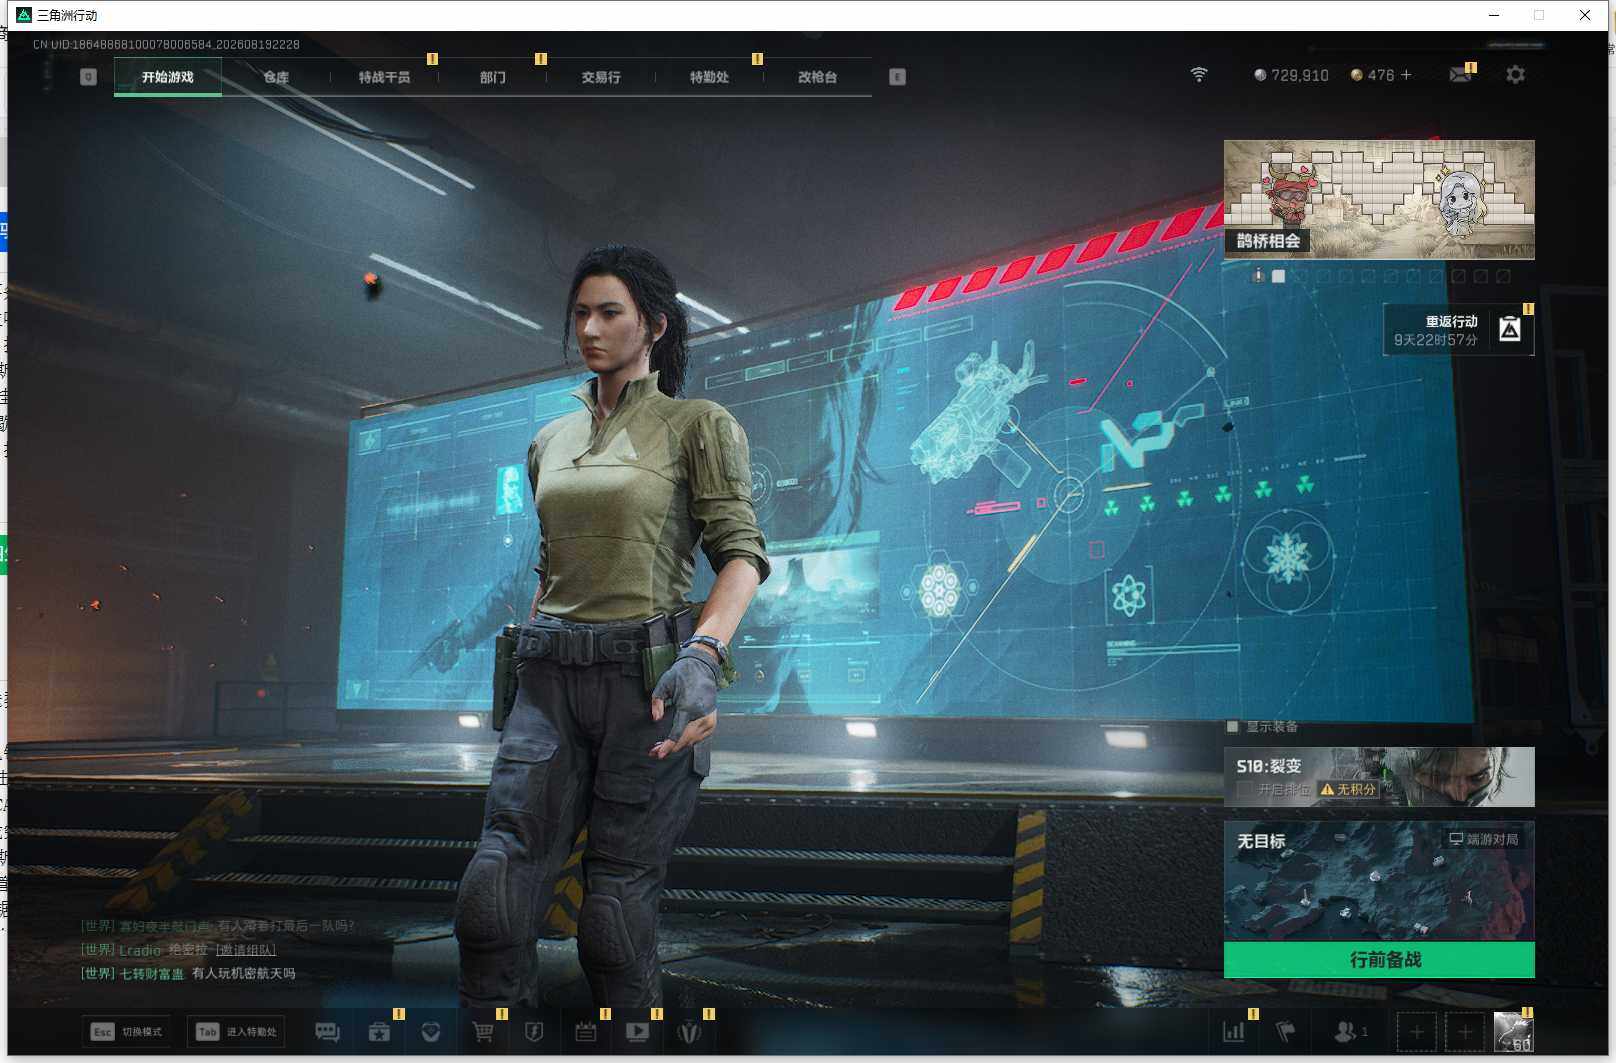1616x1063 pixels.
Task: Click the Tab 进入特勤处 button
Action: coord(238,1032)
